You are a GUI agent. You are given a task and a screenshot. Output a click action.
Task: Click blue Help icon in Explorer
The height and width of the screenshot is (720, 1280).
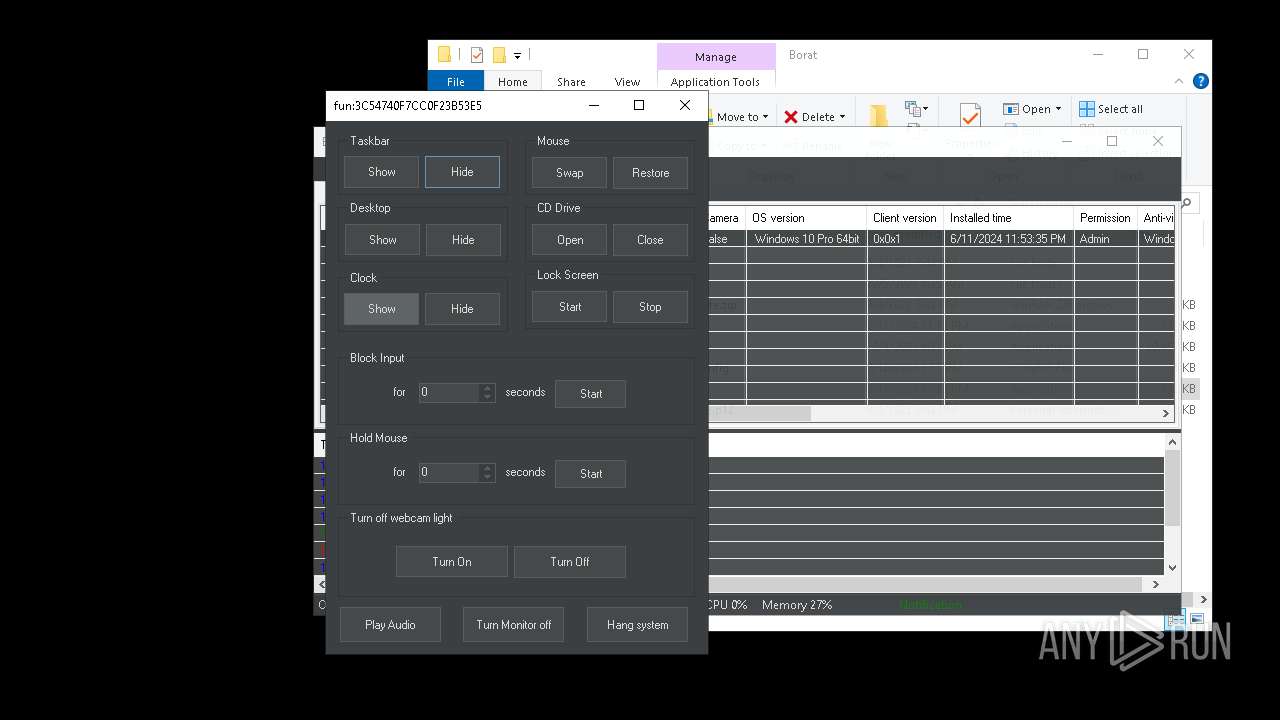(x=1201, y=81)
